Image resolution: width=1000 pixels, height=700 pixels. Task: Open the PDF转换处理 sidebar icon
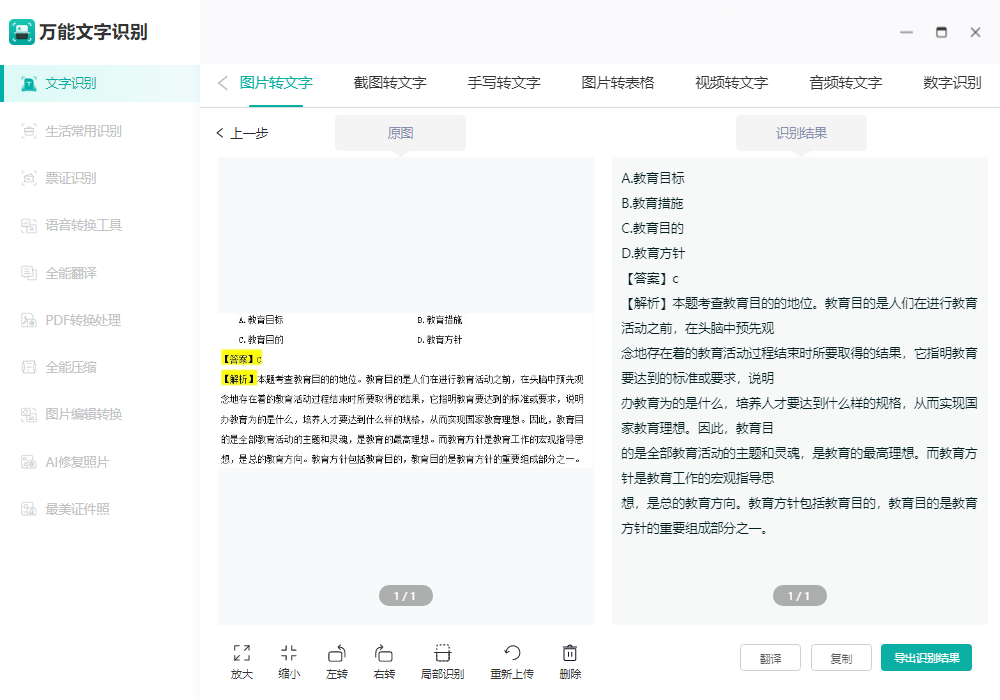(x=29, y=320)
